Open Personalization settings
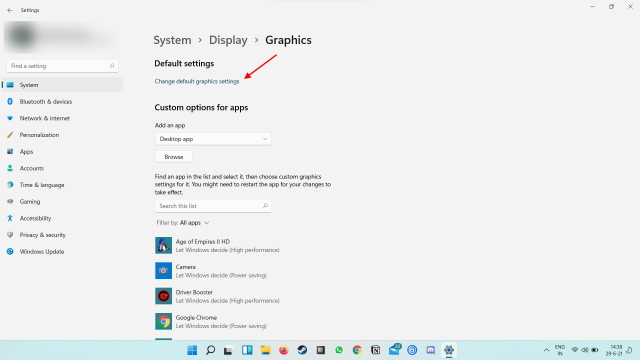Screen dimensions: 640x360 (x=62, y=135)
